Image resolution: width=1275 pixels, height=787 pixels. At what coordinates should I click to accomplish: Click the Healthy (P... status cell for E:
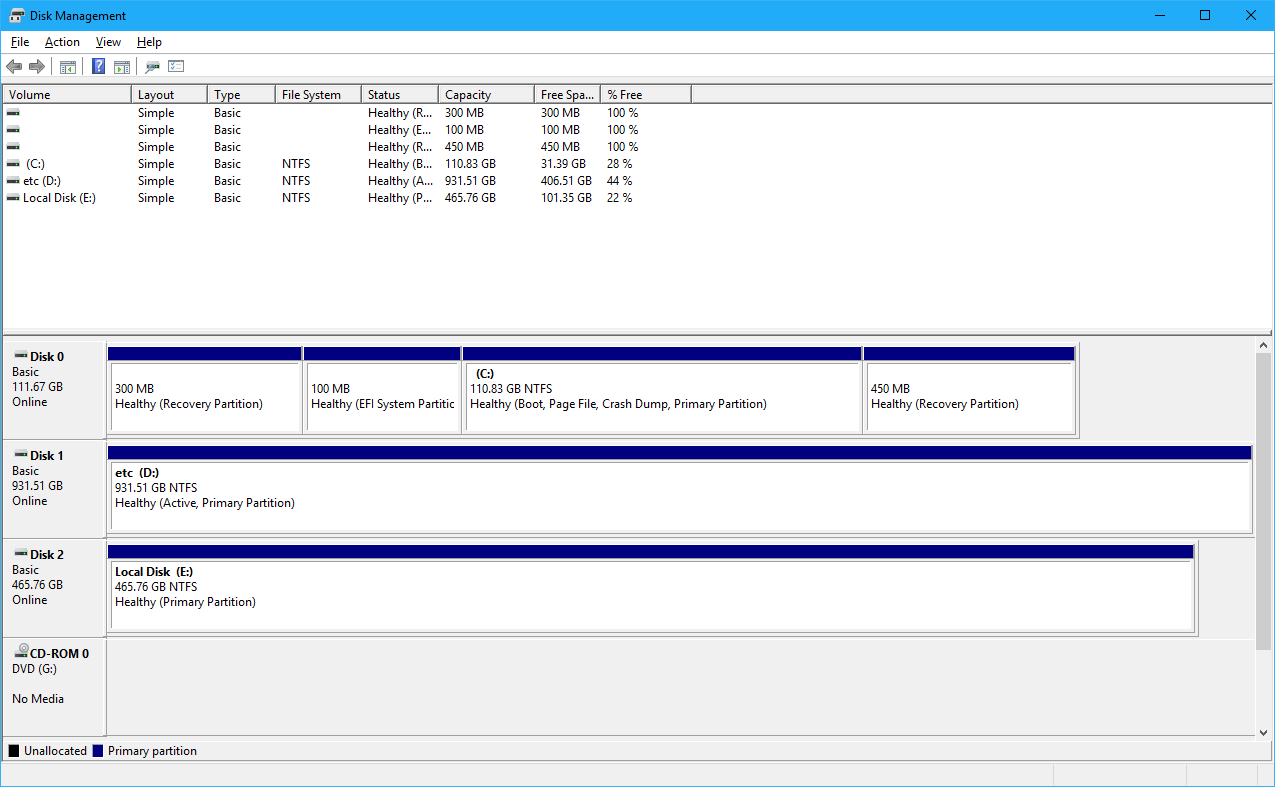400,198
